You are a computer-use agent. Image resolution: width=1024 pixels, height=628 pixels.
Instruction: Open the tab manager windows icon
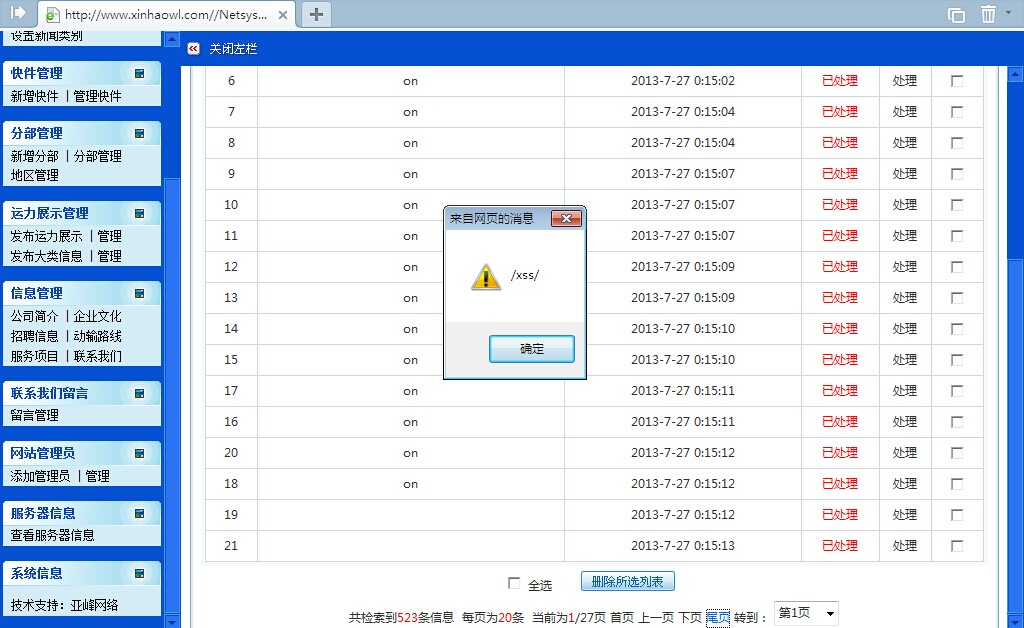956,14
